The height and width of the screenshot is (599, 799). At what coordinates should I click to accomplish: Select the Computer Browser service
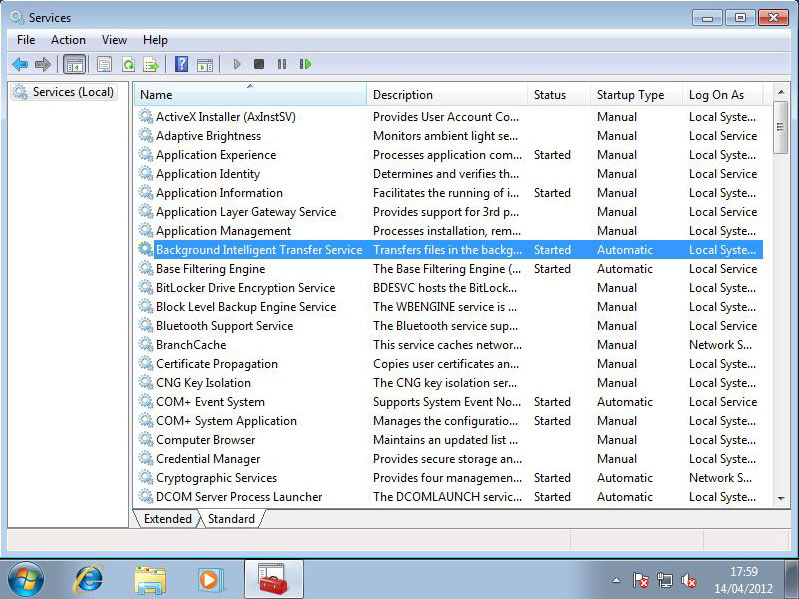coord(448,440)
